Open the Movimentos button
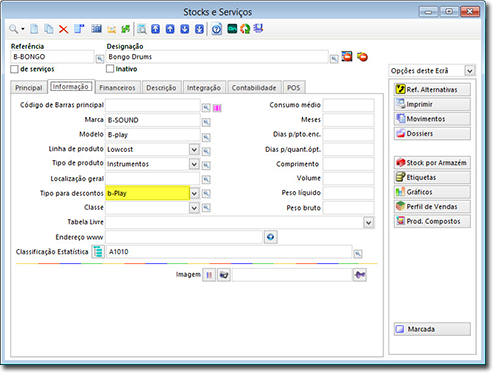 pos(432,119)
